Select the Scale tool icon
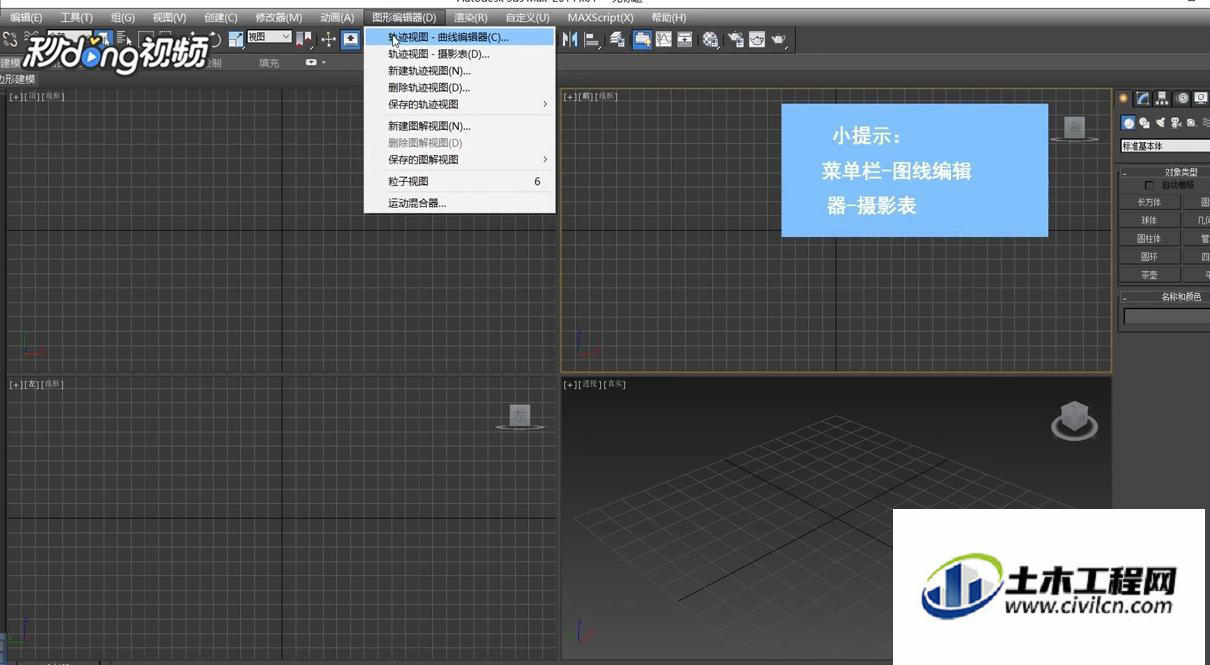 (235, 39)
